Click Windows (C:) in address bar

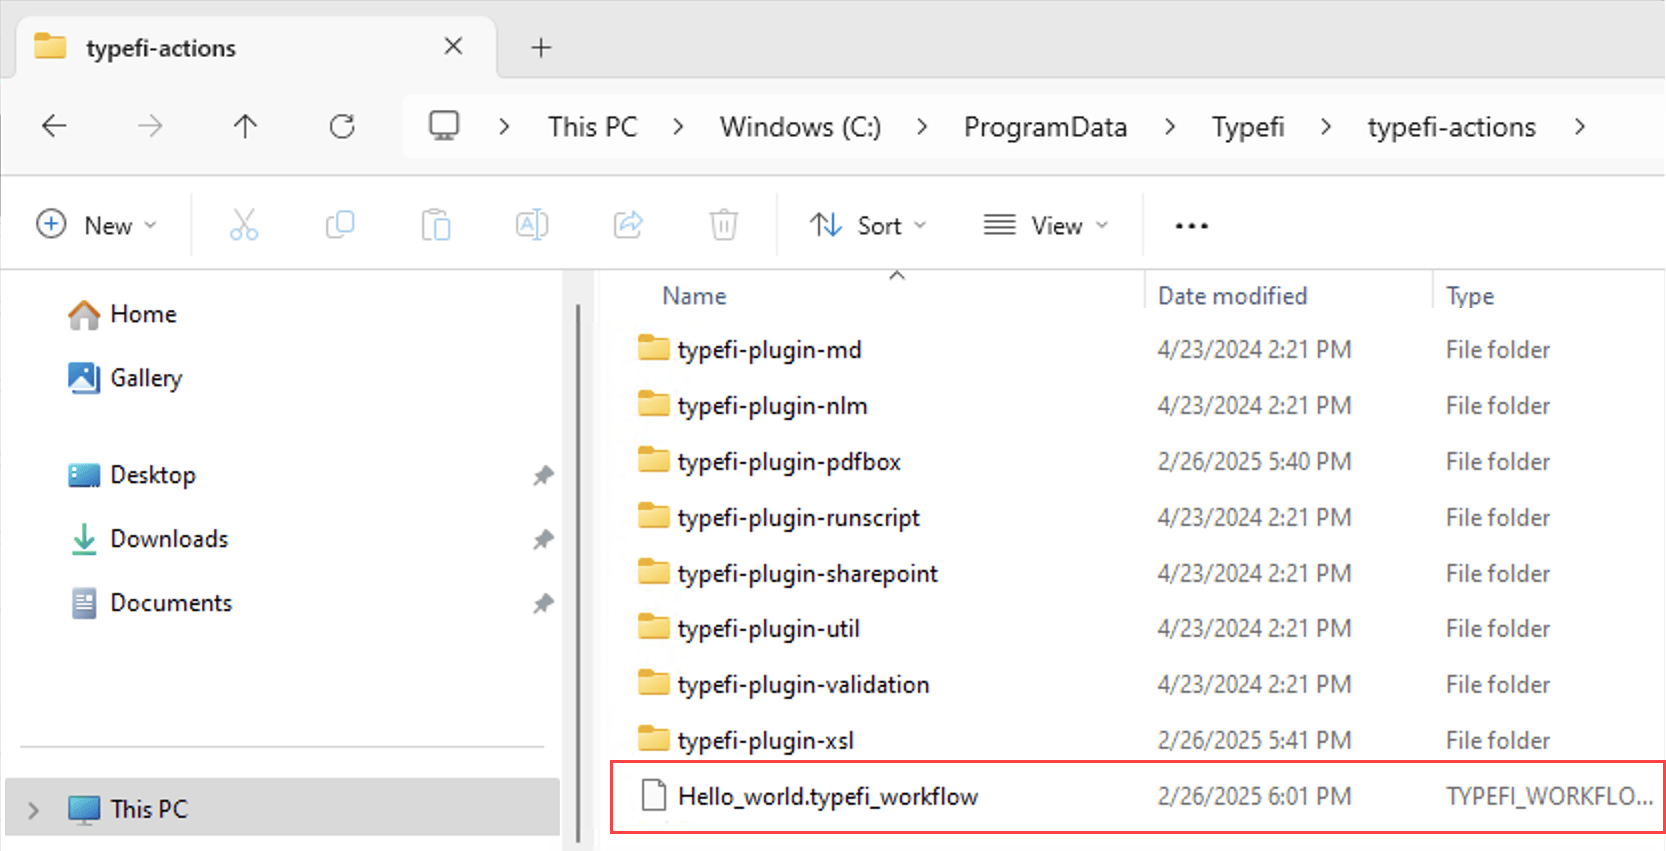pyautogui.click(x=800, y=127)
